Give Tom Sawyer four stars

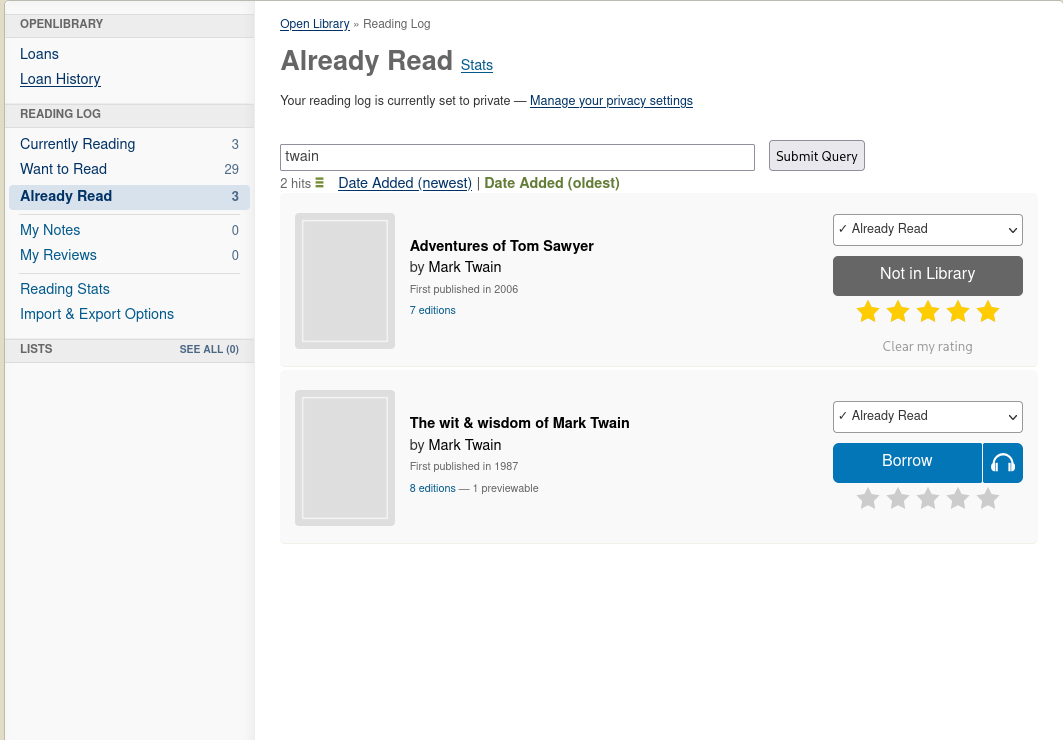(x=958, y=312)
